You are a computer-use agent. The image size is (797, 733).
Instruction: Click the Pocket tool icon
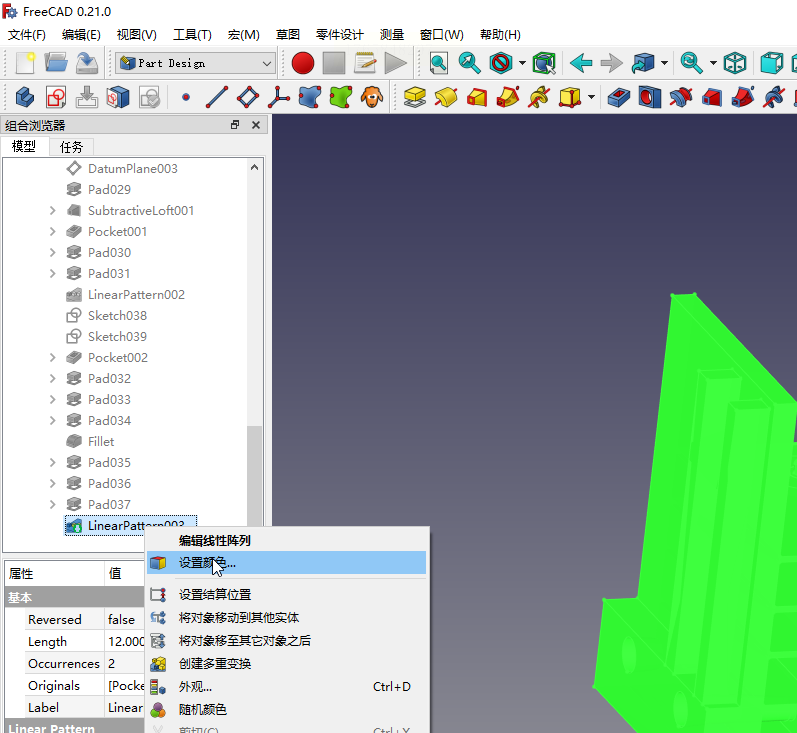point(619,98)
